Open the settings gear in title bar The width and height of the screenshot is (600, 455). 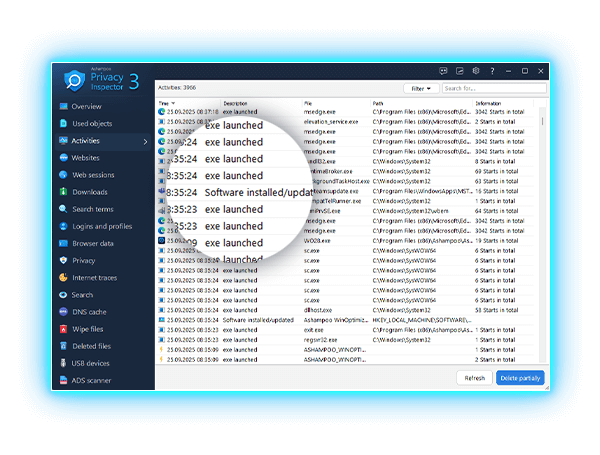click(x=476, y=71)
